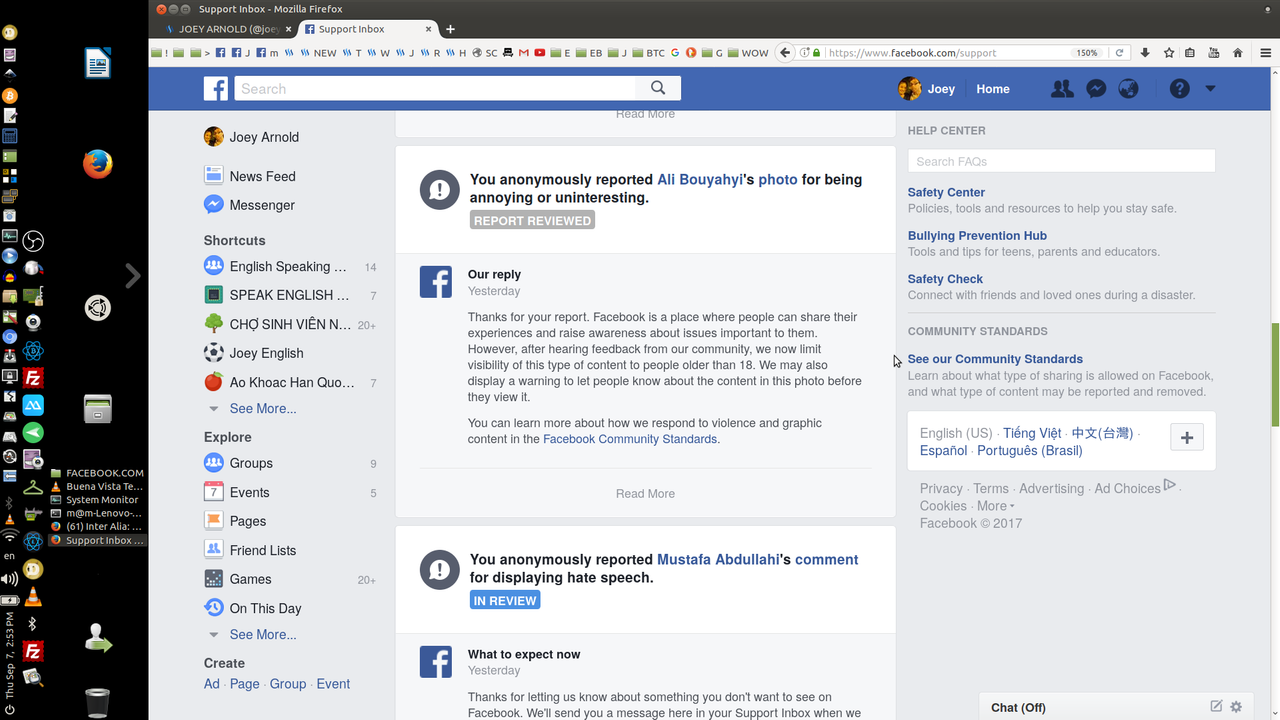Open the Safety Center link
Screen dimensions: 1280x720
[x=946, y=192]
